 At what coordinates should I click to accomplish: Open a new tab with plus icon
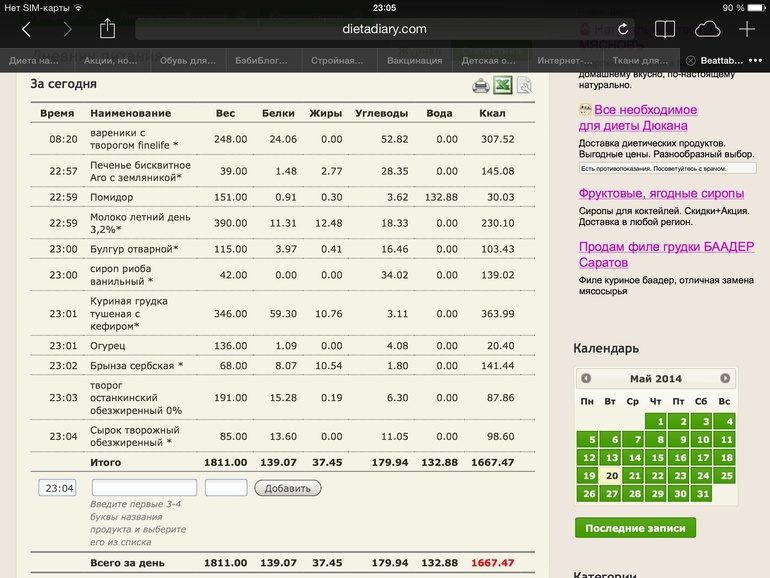[747, 29]
